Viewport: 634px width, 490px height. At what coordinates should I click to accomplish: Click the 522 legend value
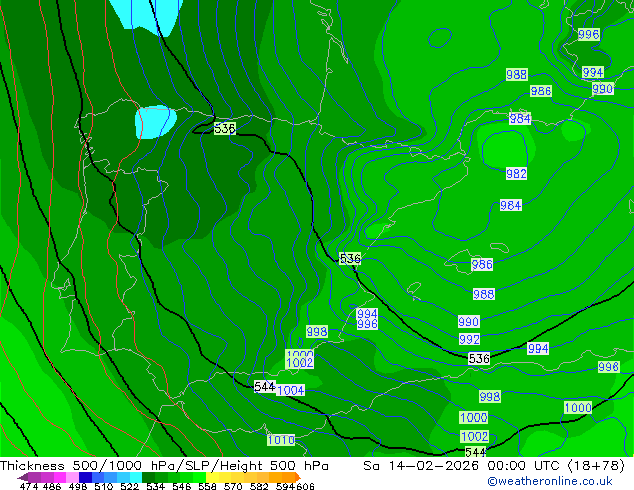click(129, 486)
